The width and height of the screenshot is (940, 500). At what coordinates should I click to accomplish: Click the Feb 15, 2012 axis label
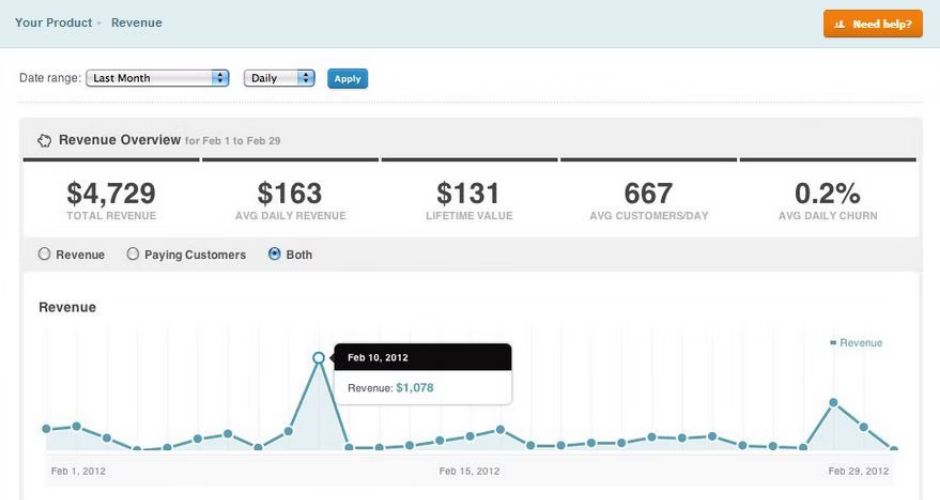(x=469, y=471)
